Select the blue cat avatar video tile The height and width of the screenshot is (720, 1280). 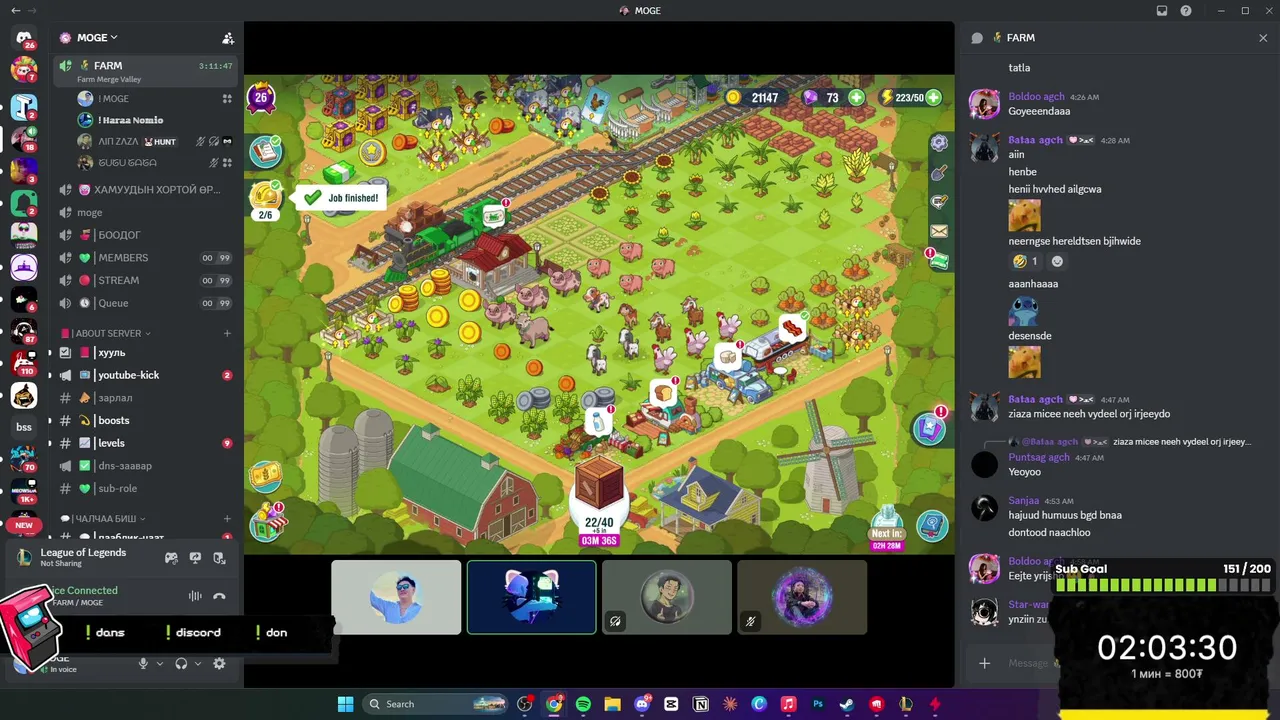532,597
